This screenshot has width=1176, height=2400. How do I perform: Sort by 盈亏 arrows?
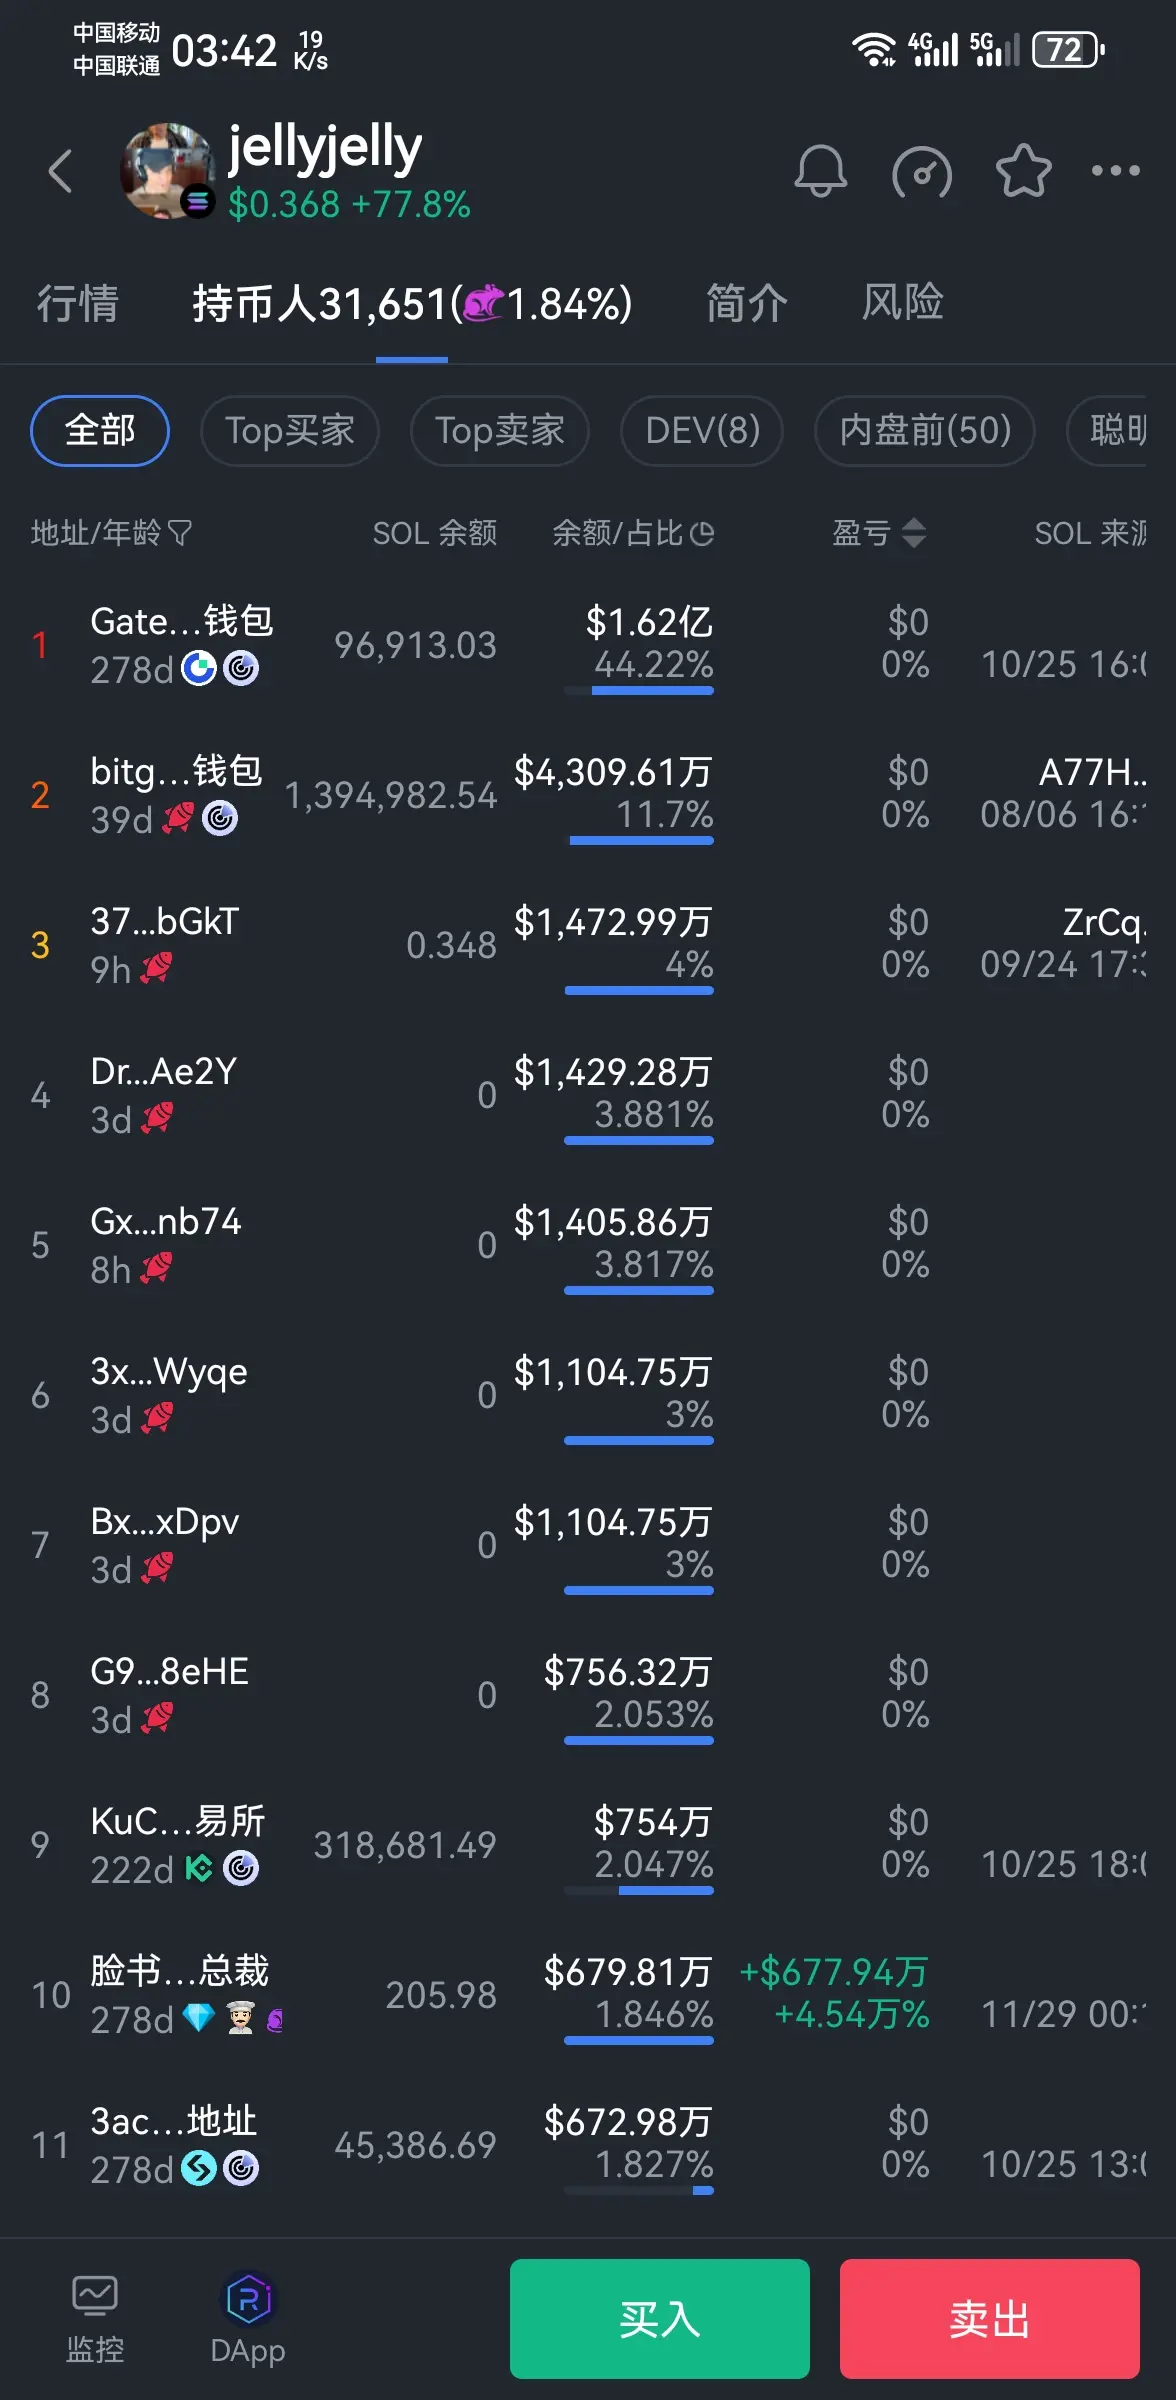[913, 533]
